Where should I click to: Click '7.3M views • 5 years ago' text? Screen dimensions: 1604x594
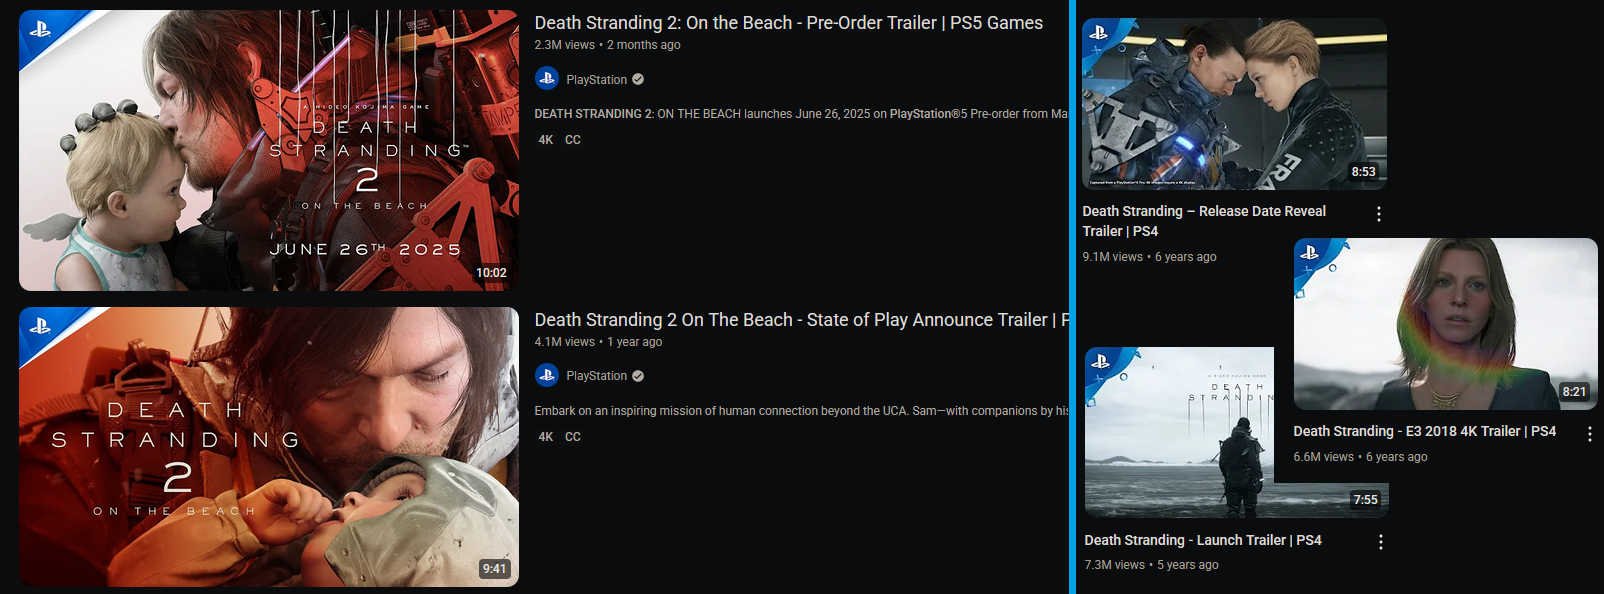click(x=1151, y=565)
